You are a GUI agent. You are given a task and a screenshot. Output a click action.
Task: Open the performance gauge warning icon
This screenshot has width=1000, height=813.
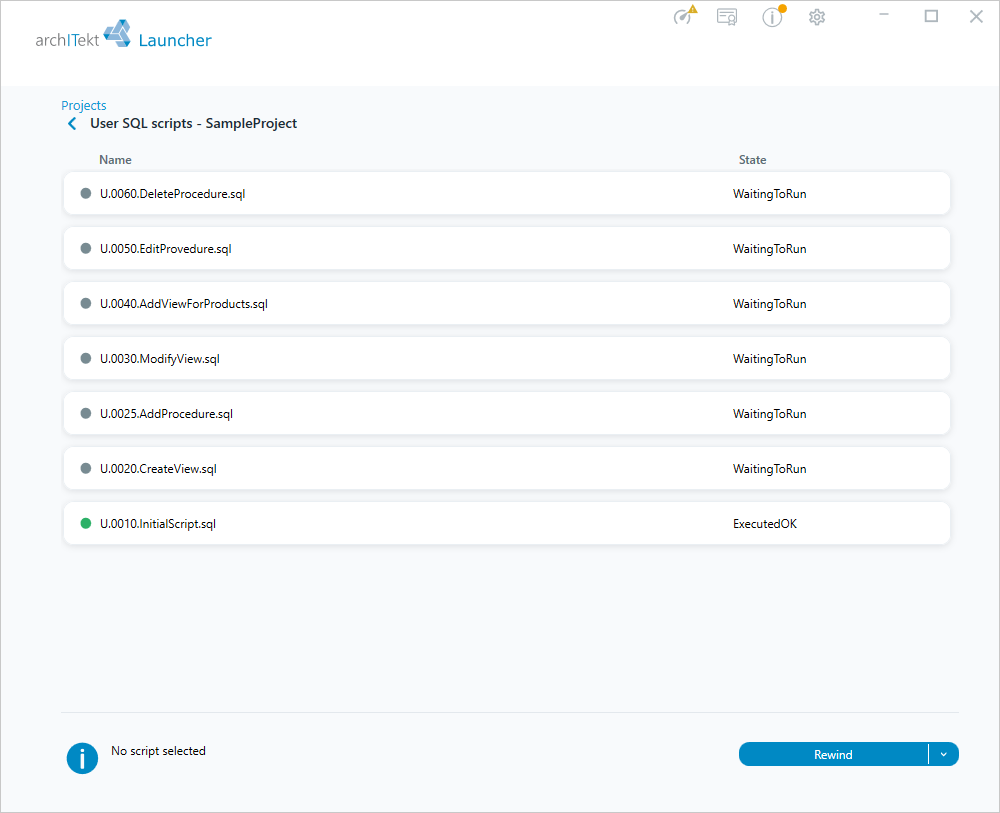pos(685,15)
